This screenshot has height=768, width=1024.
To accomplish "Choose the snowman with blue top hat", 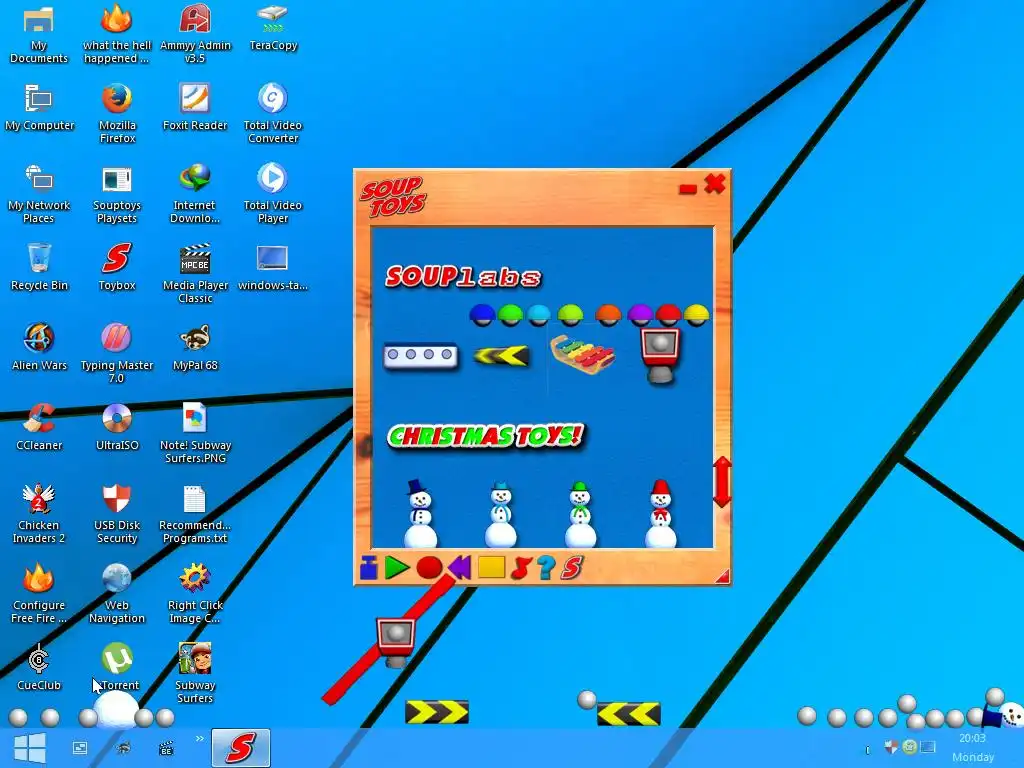I will click(420, 514).
